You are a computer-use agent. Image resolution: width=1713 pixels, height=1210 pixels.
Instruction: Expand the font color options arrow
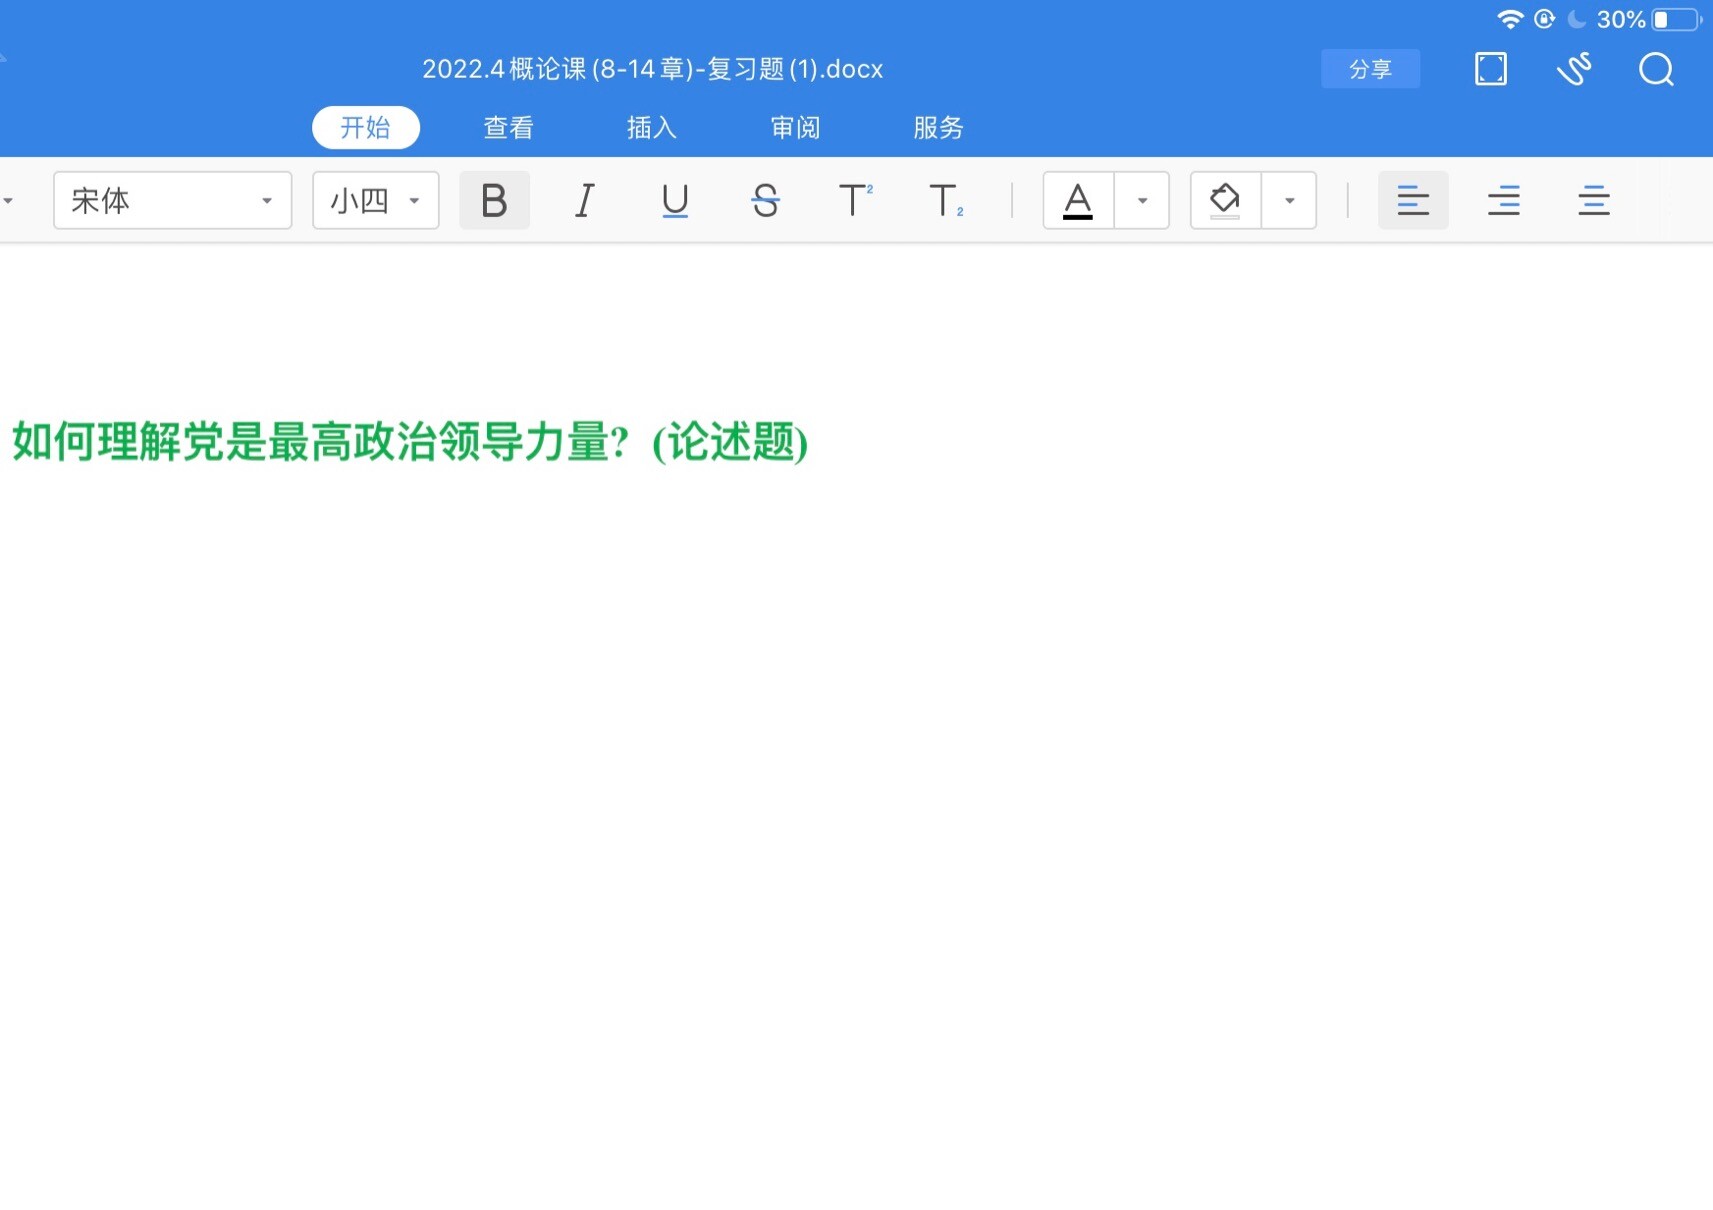(x=1142, y=201)
